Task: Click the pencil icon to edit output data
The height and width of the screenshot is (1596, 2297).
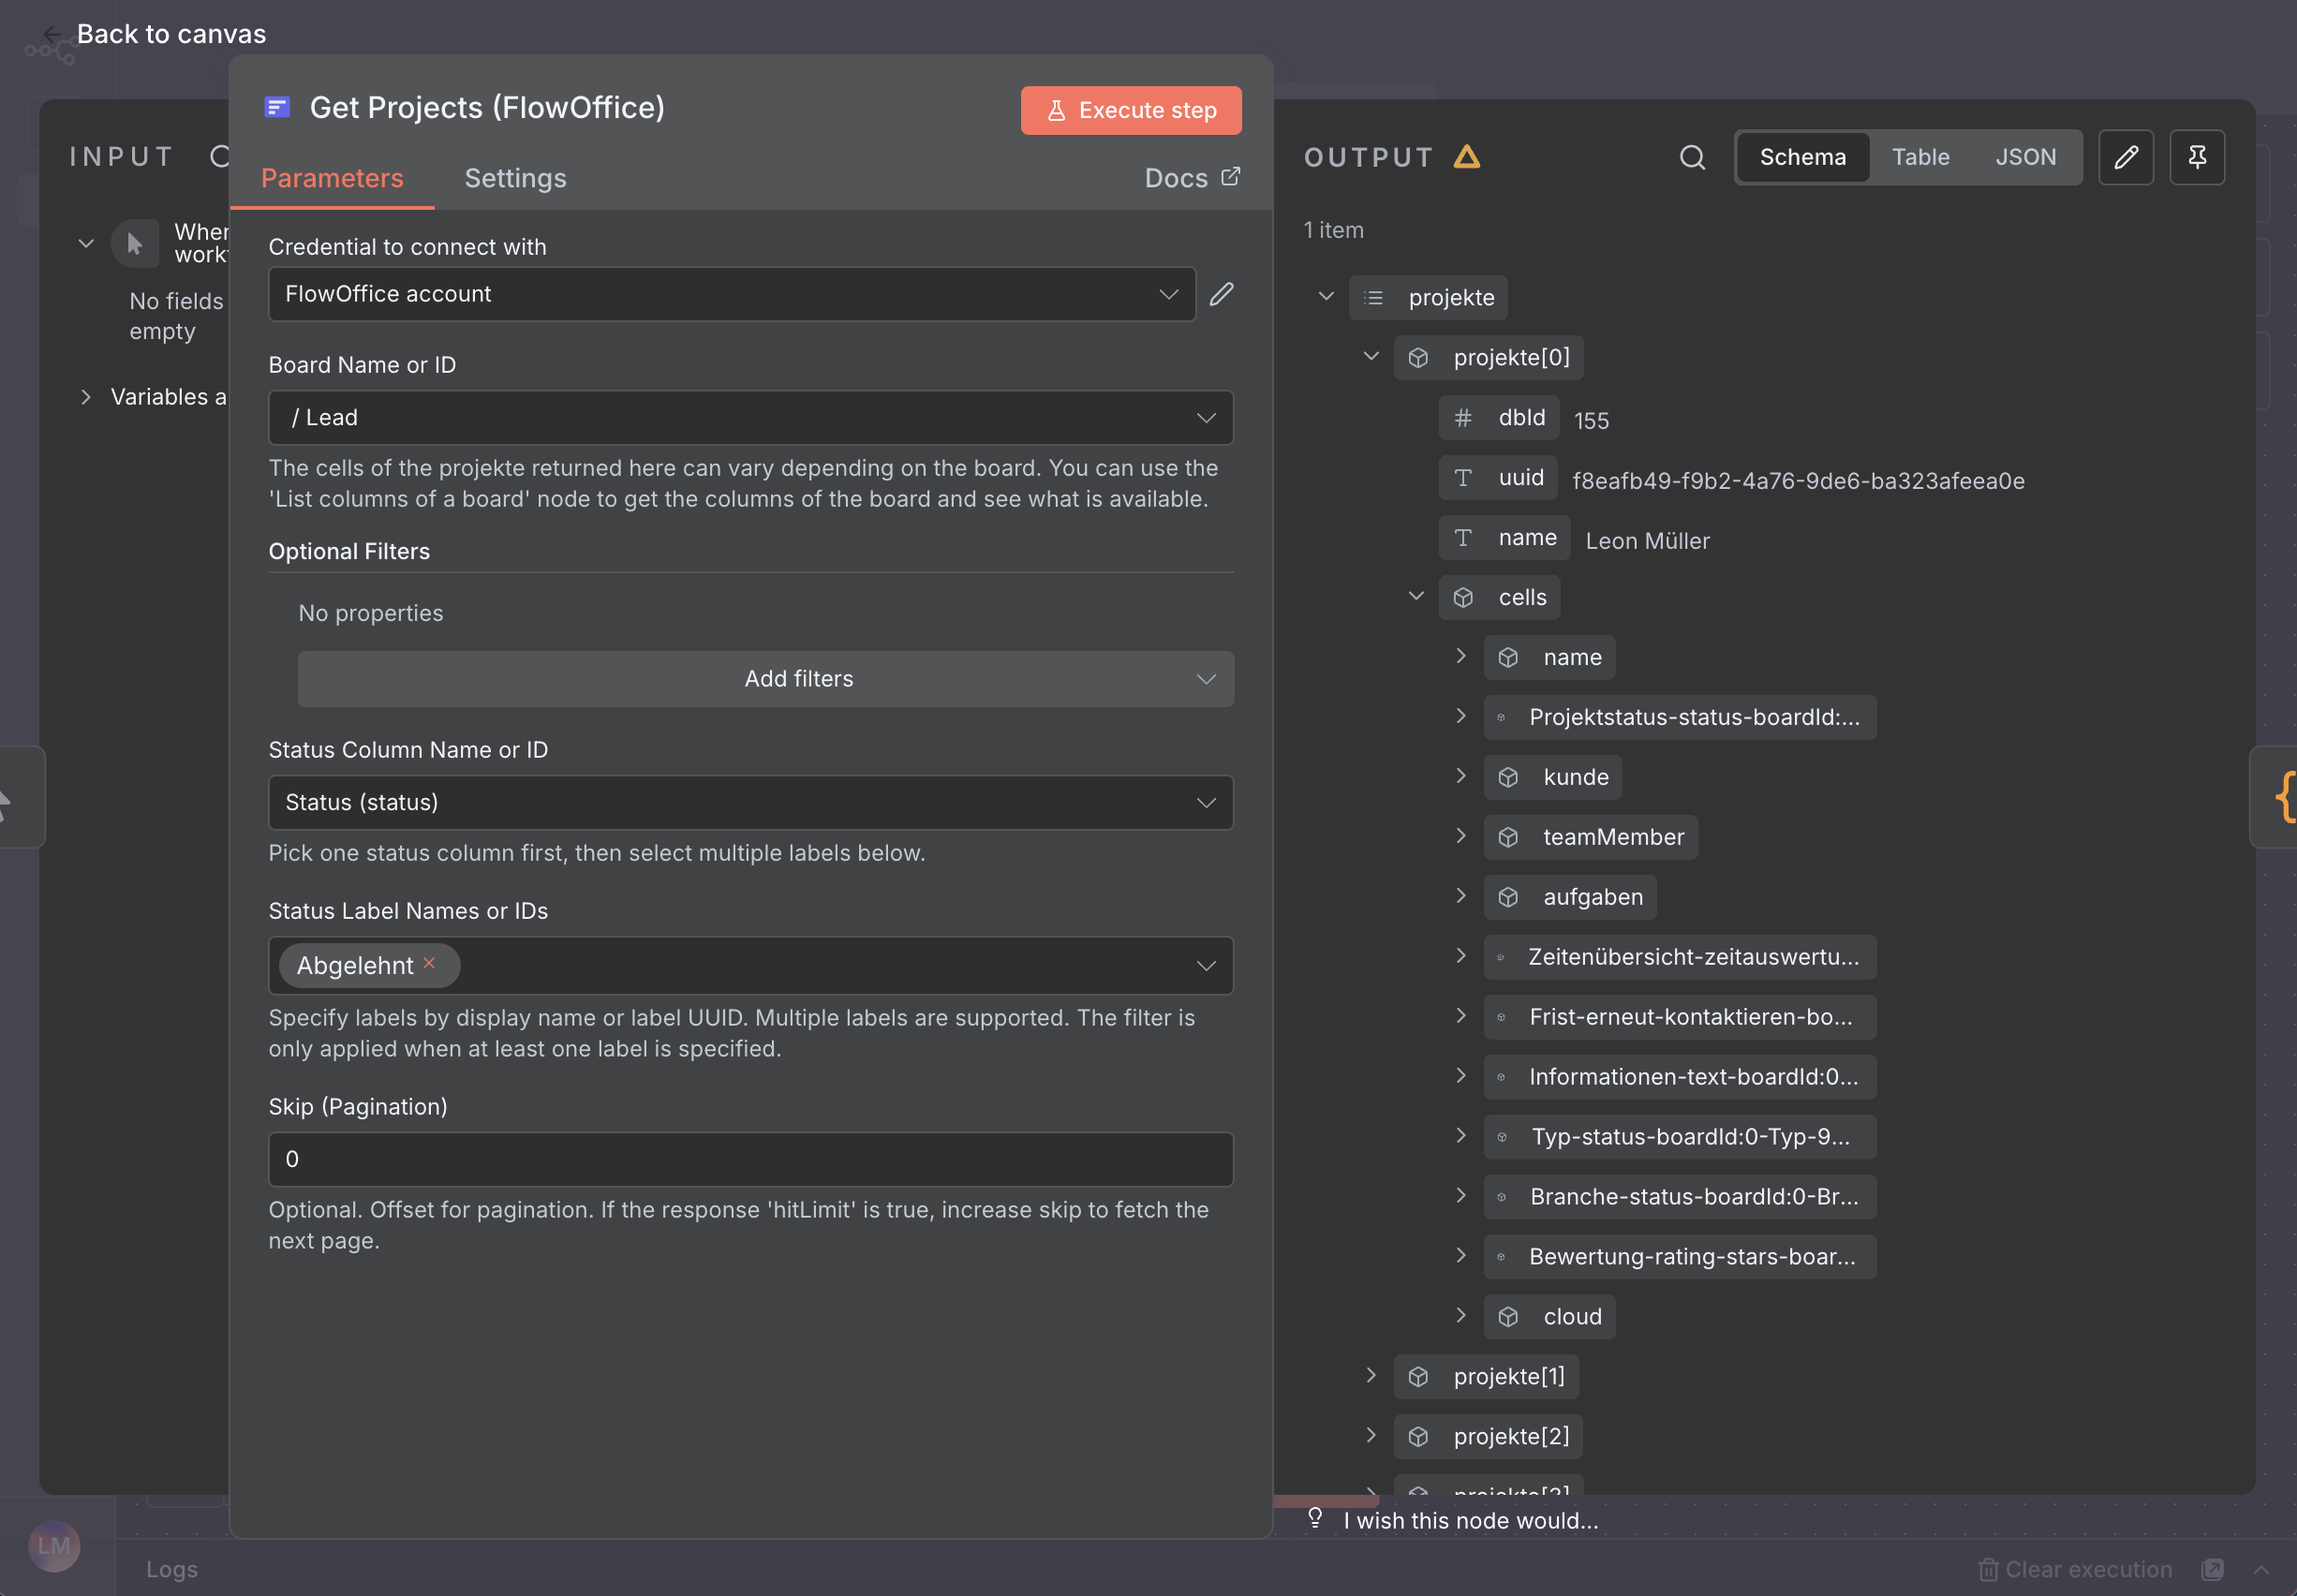Action: (x=2126, y=157)
